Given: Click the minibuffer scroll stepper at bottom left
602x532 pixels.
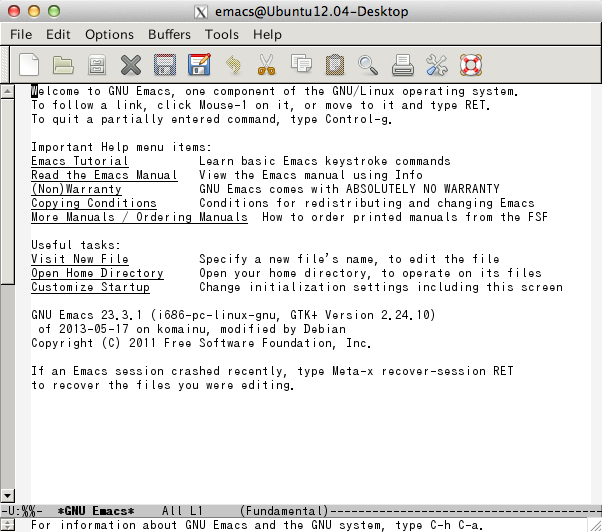Looking at the screenshot, I should [8, 525].
